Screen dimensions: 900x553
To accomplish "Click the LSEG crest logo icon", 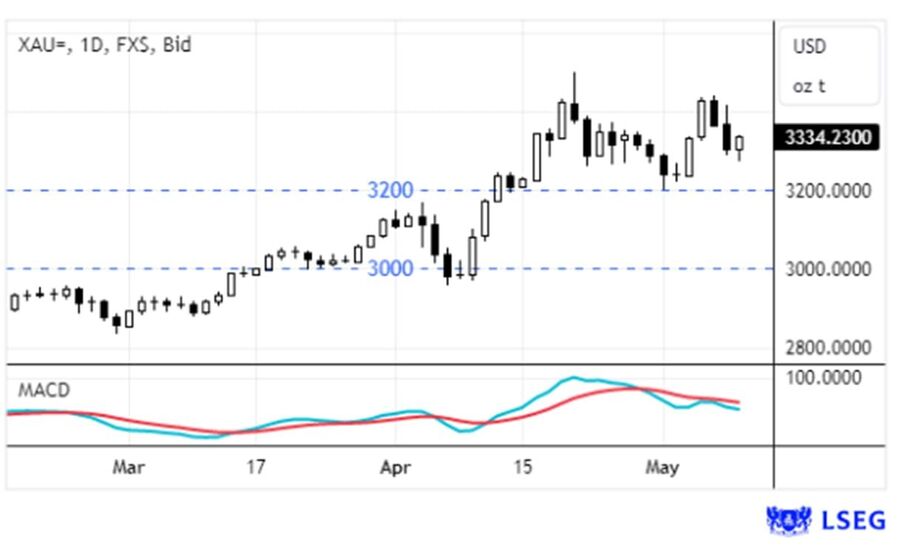I will [788, 520].
